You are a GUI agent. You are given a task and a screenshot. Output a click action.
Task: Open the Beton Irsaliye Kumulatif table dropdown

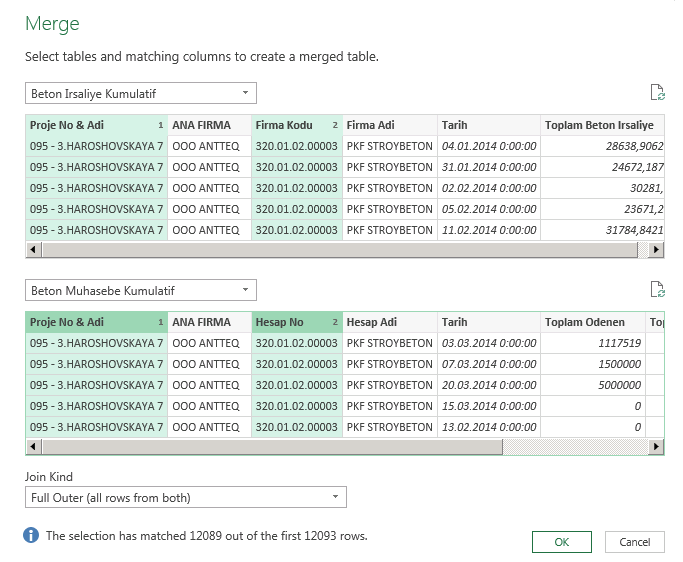[141, 93]
